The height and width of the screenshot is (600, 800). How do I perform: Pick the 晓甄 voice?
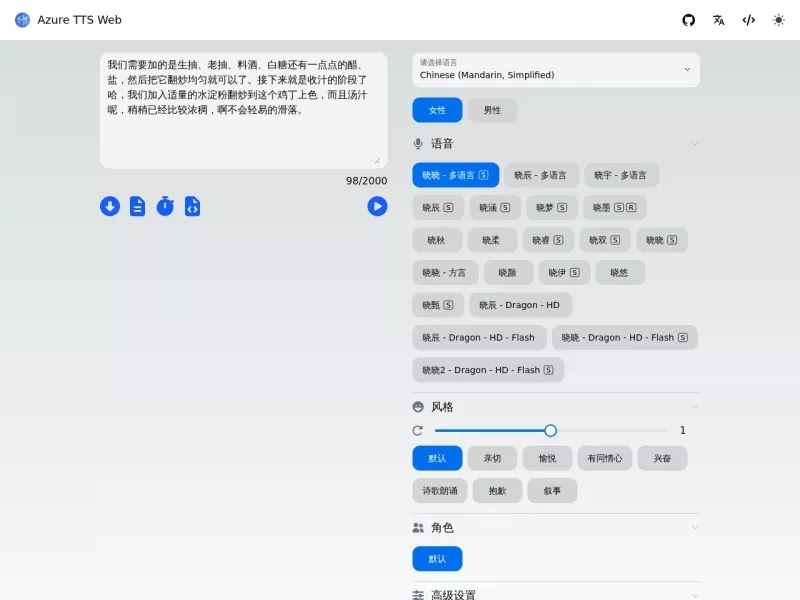tap(438, 305)
